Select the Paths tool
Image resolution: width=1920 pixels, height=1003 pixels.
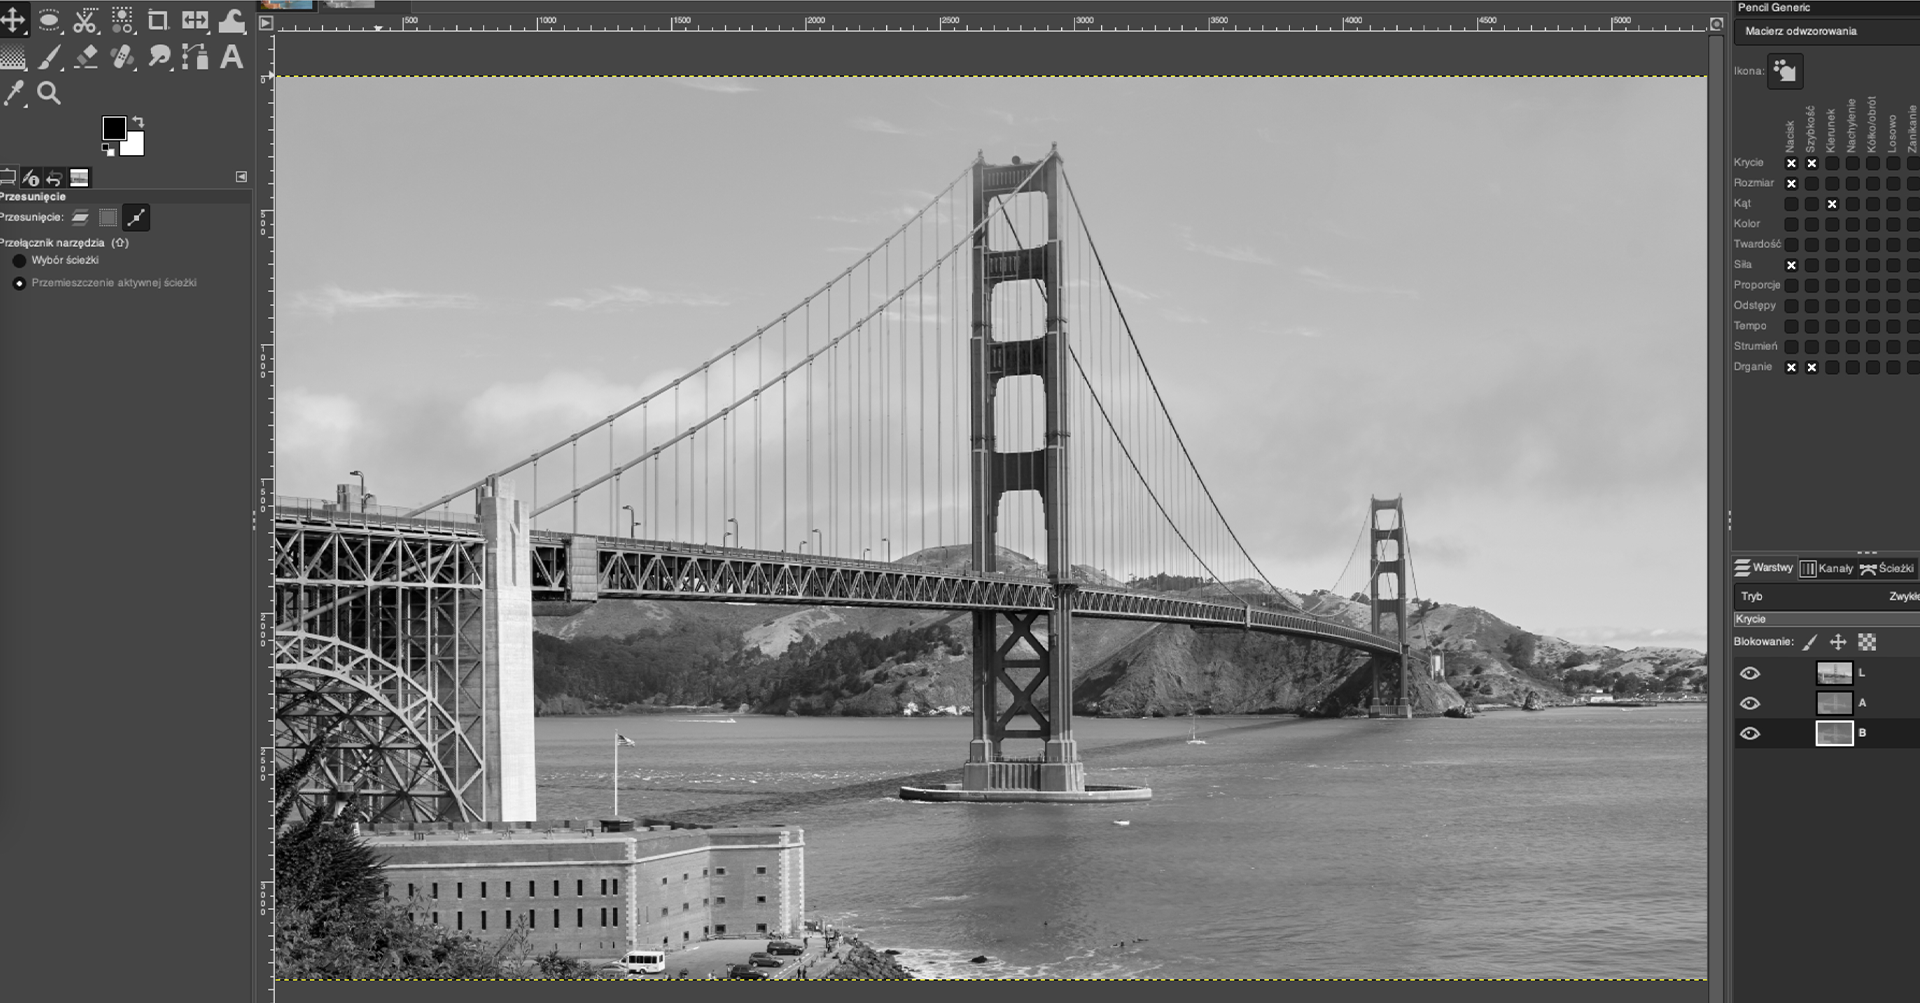[195, 57]
